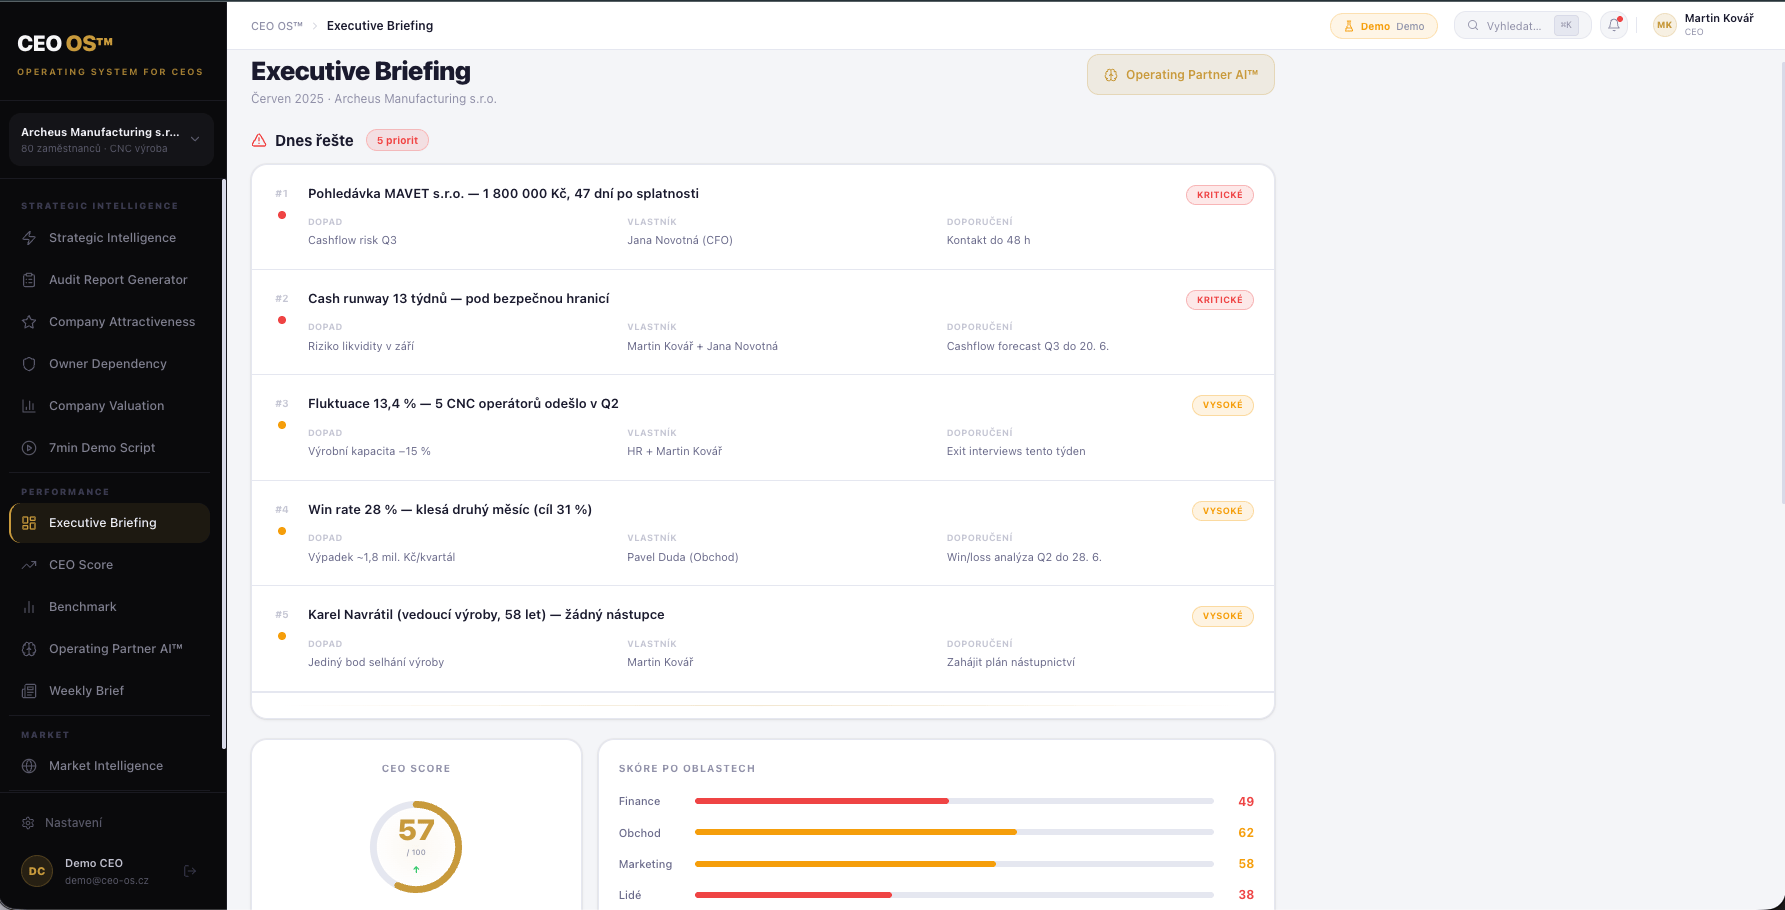Click Jana Novotná (CFO) owner text

point(680,241)
